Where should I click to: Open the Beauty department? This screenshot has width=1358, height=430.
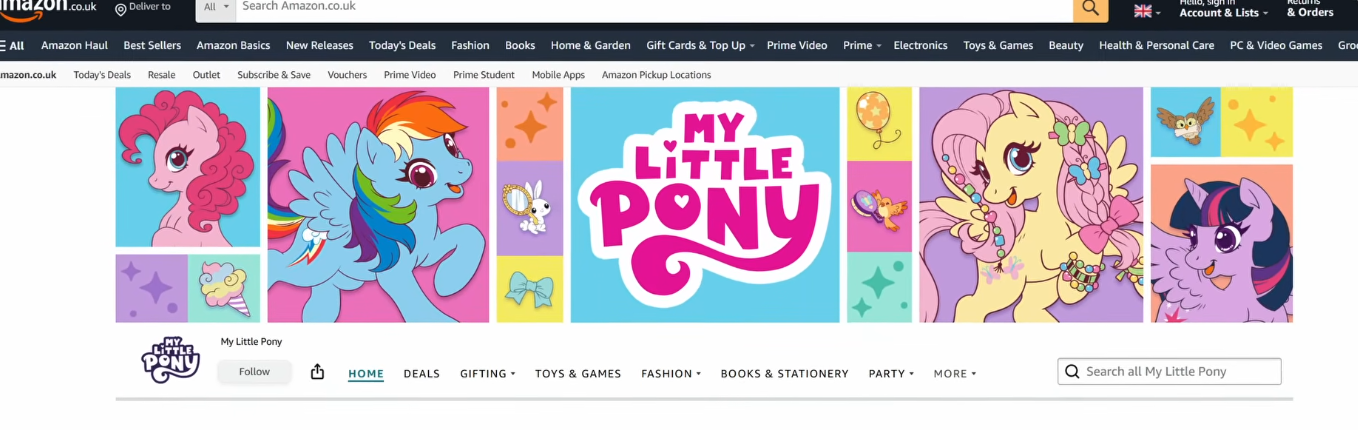click(x=1066, y=45)
